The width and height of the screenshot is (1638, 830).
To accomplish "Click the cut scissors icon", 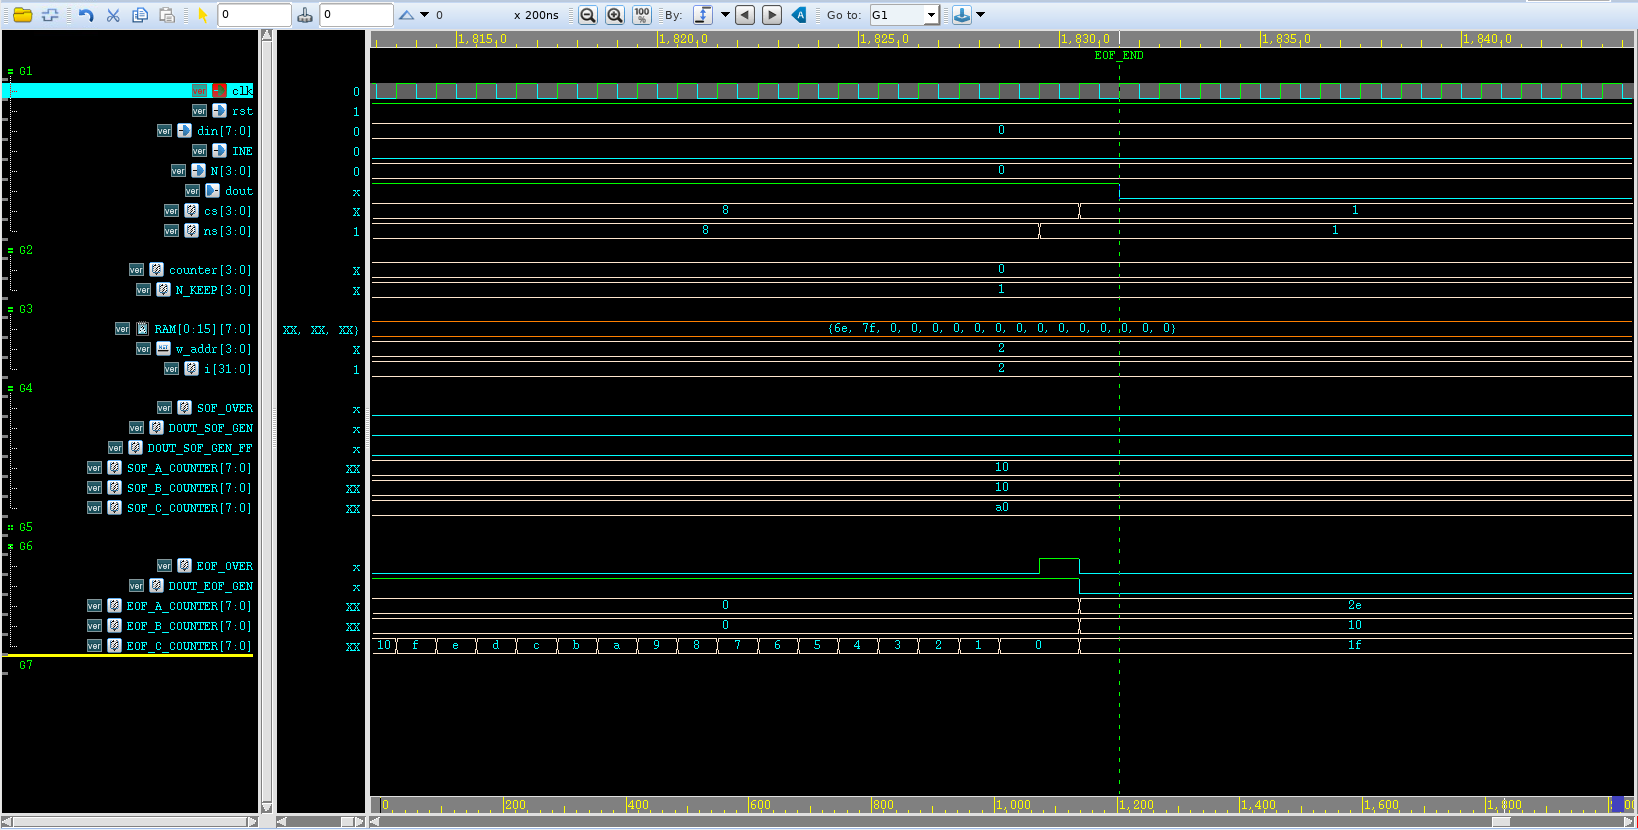I will (x=113, y=15).
